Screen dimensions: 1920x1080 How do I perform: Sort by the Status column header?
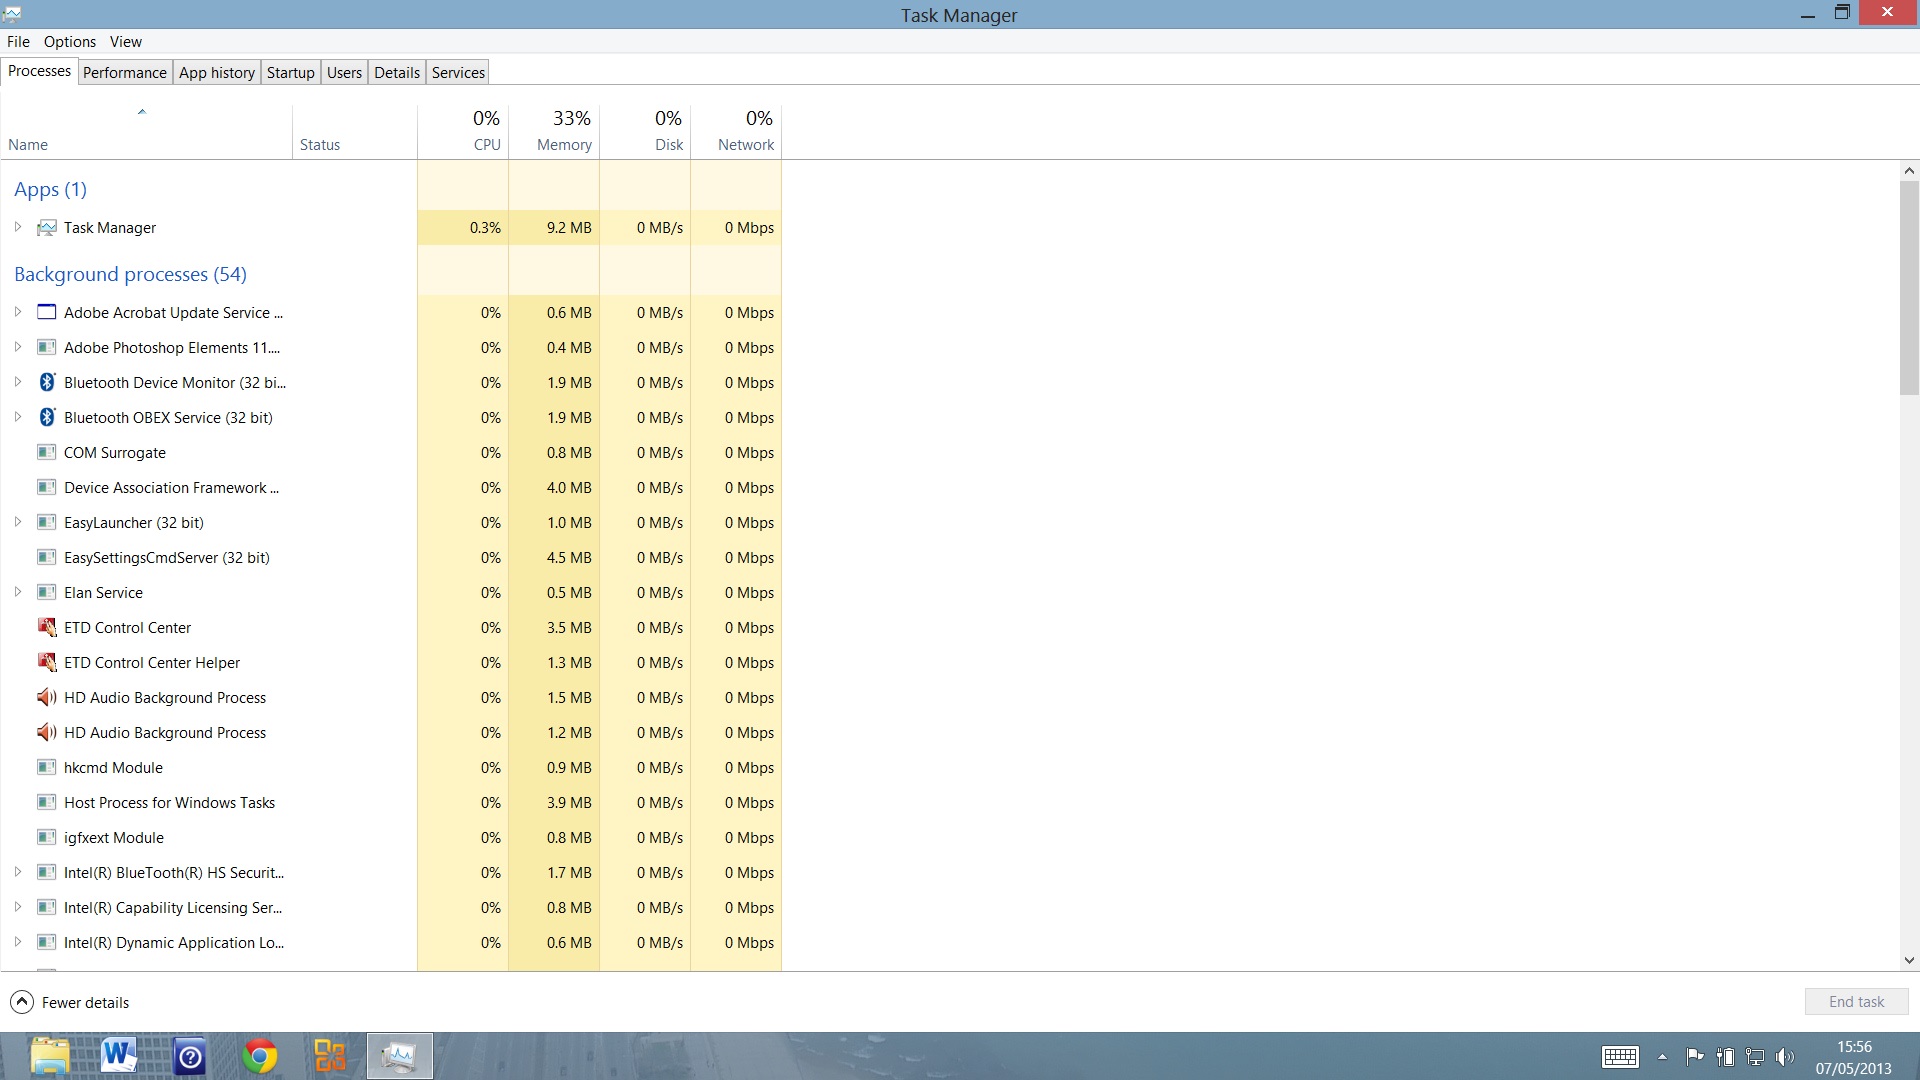click(355, 131)
